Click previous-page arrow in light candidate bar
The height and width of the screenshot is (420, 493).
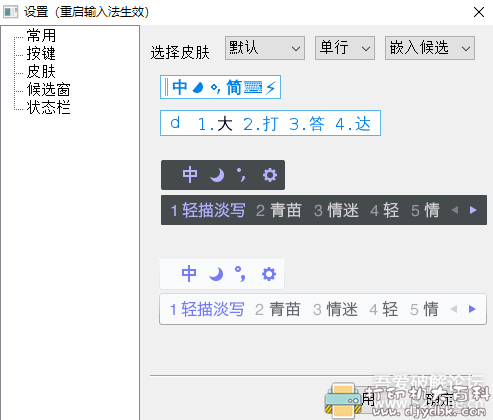pyautogui.click(x=454, y=309)
